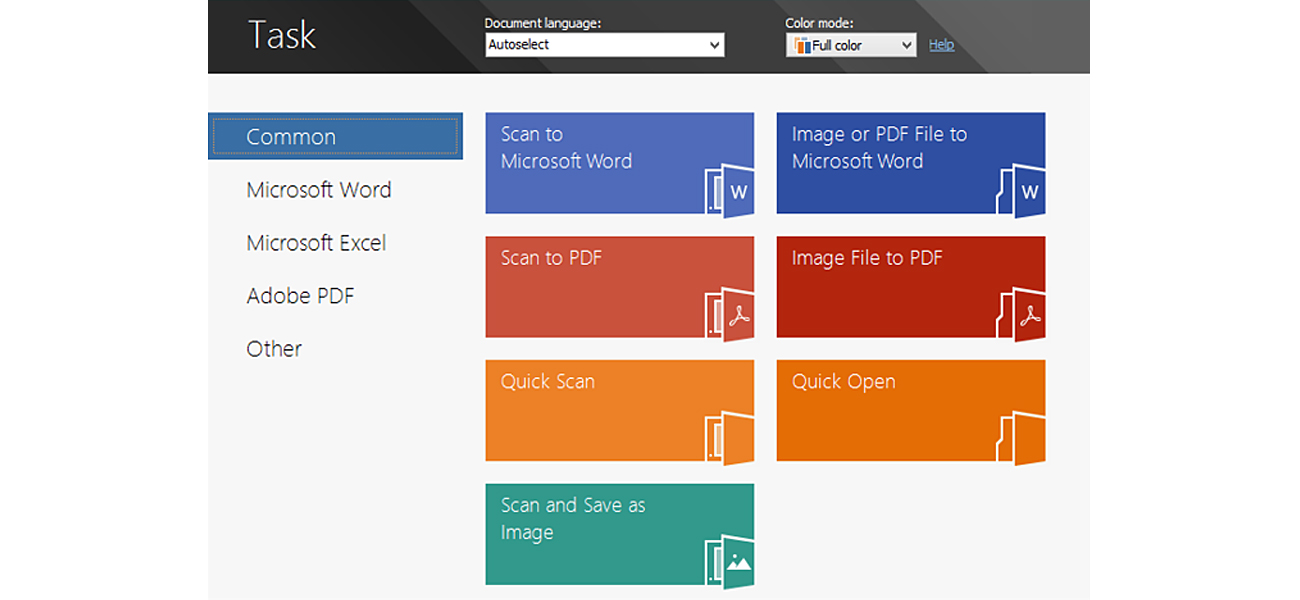Open the Adobe PDF category
1300x600 pixels.
300,296
